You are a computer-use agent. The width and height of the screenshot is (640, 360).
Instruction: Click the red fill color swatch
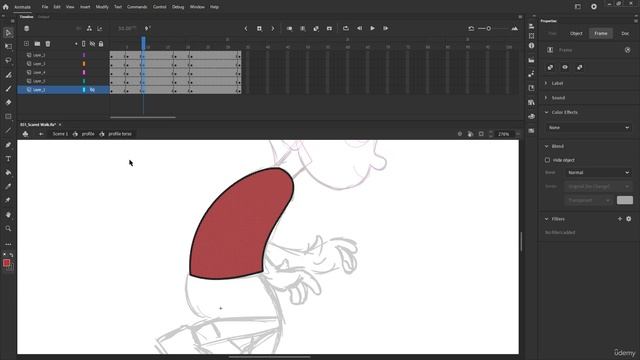[x=7, y=263]
